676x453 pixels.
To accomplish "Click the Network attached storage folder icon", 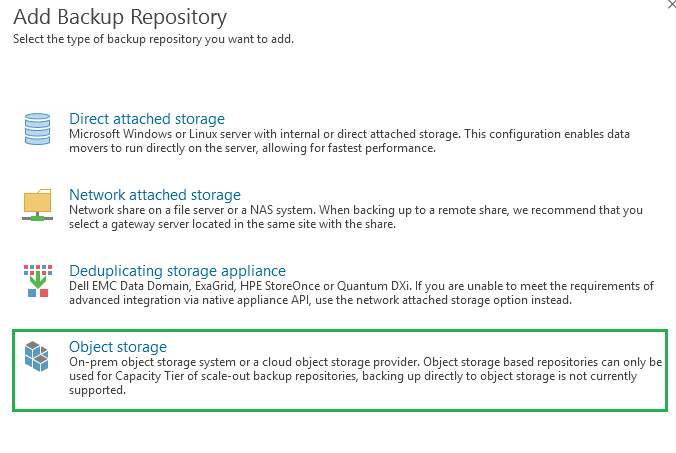I will click(37, 206).
